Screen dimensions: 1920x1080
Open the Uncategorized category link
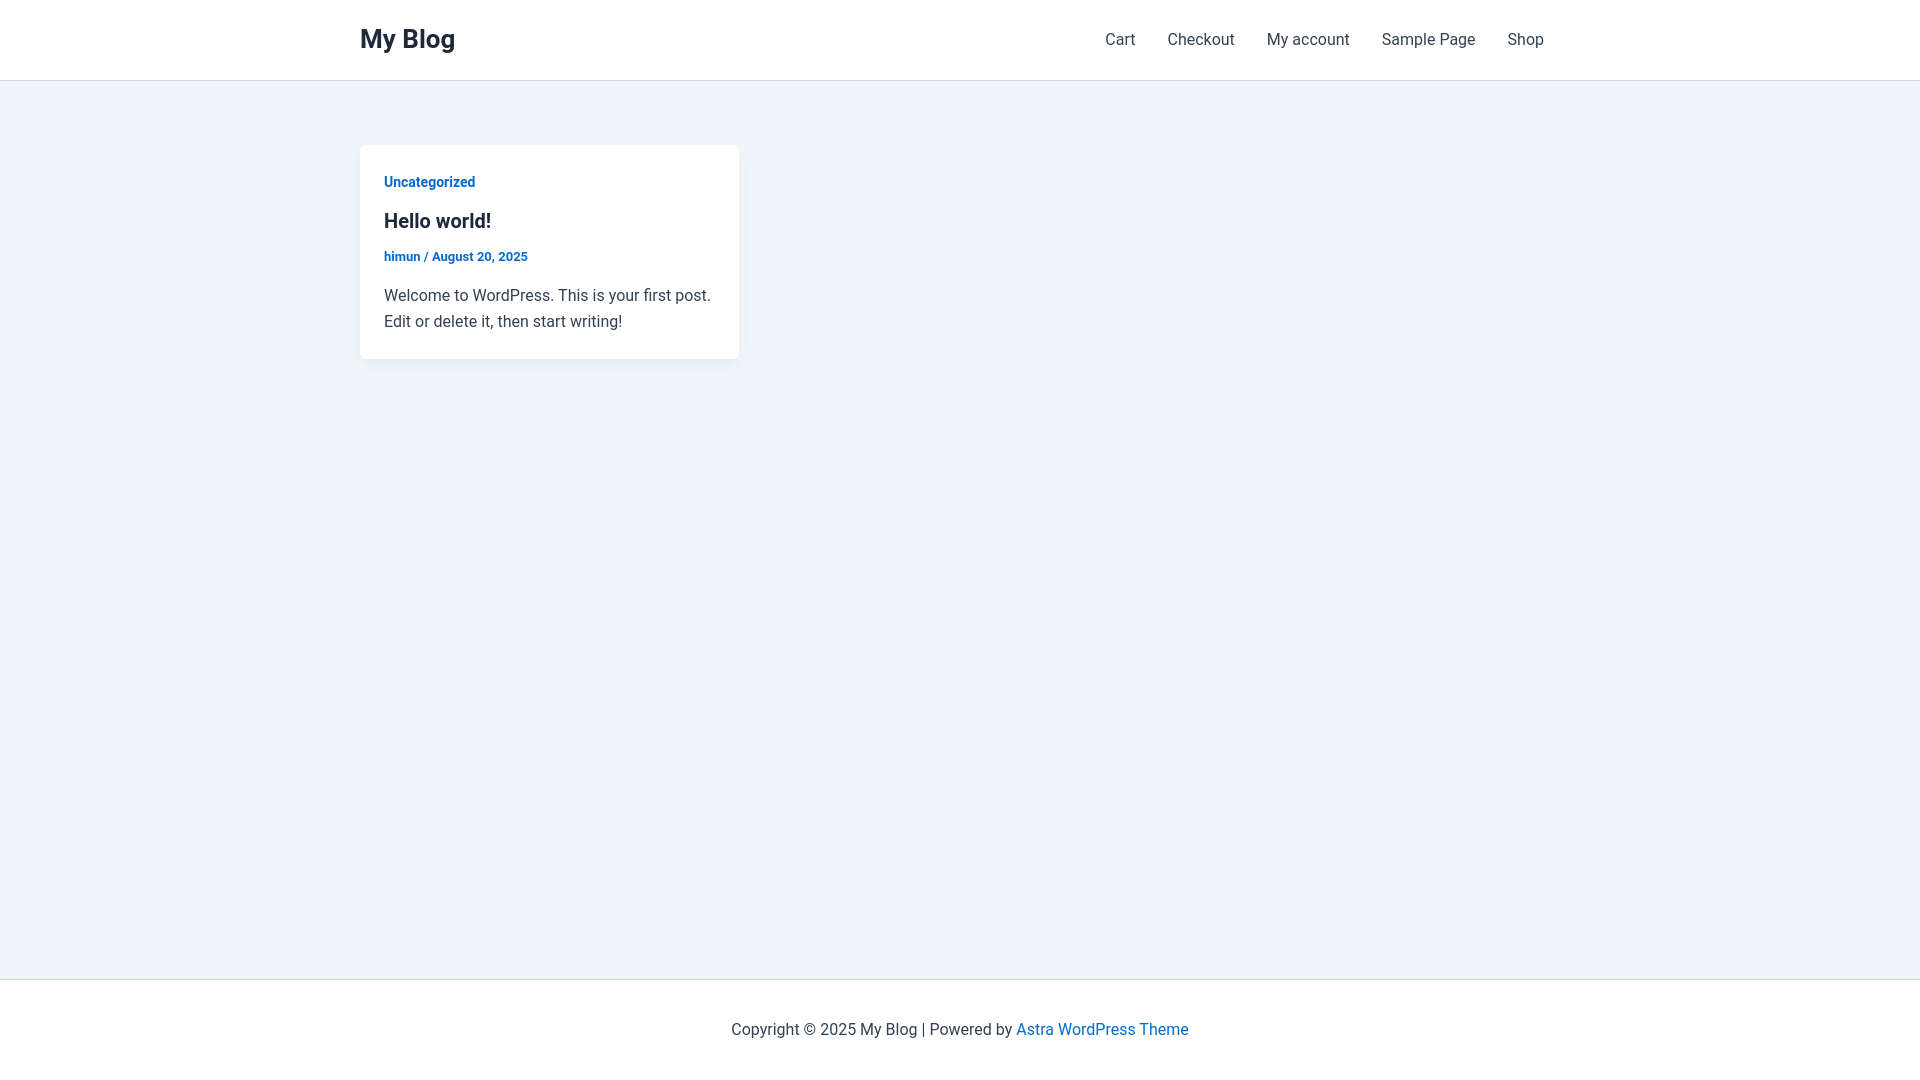[429, 182]
